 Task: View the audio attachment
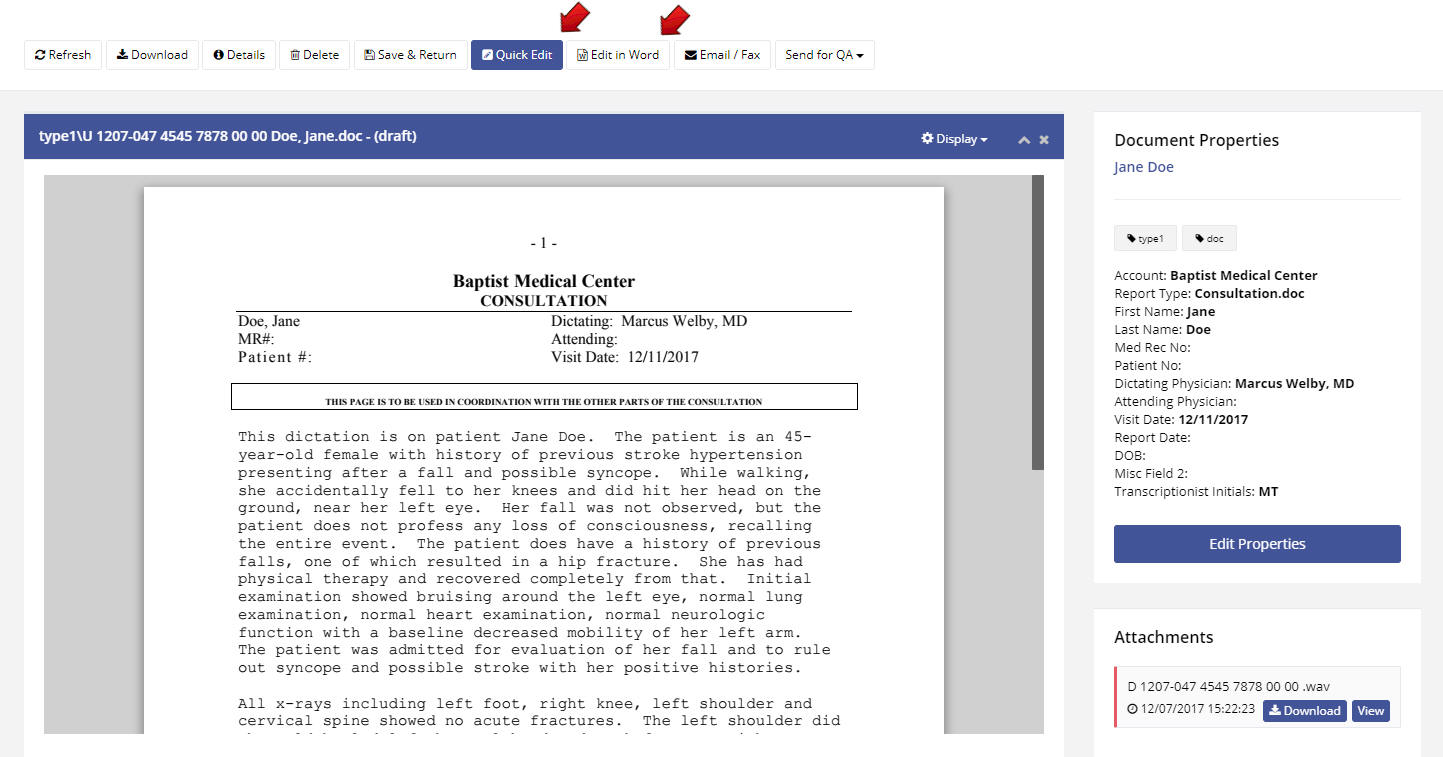1370,710
